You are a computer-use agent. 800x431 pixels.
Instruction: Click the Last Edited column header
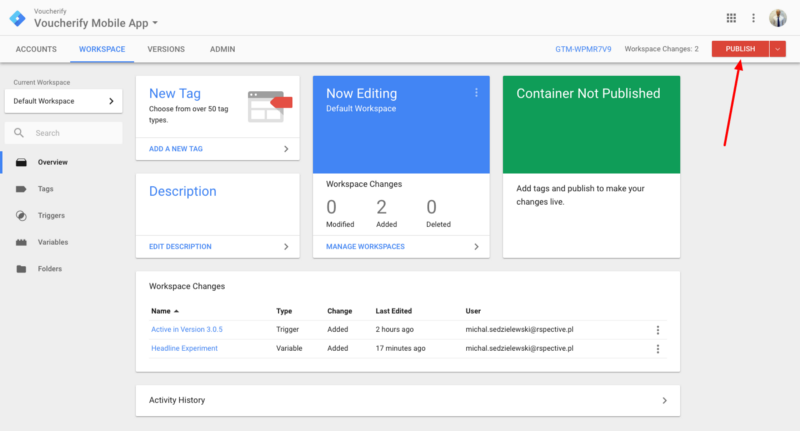393,311
